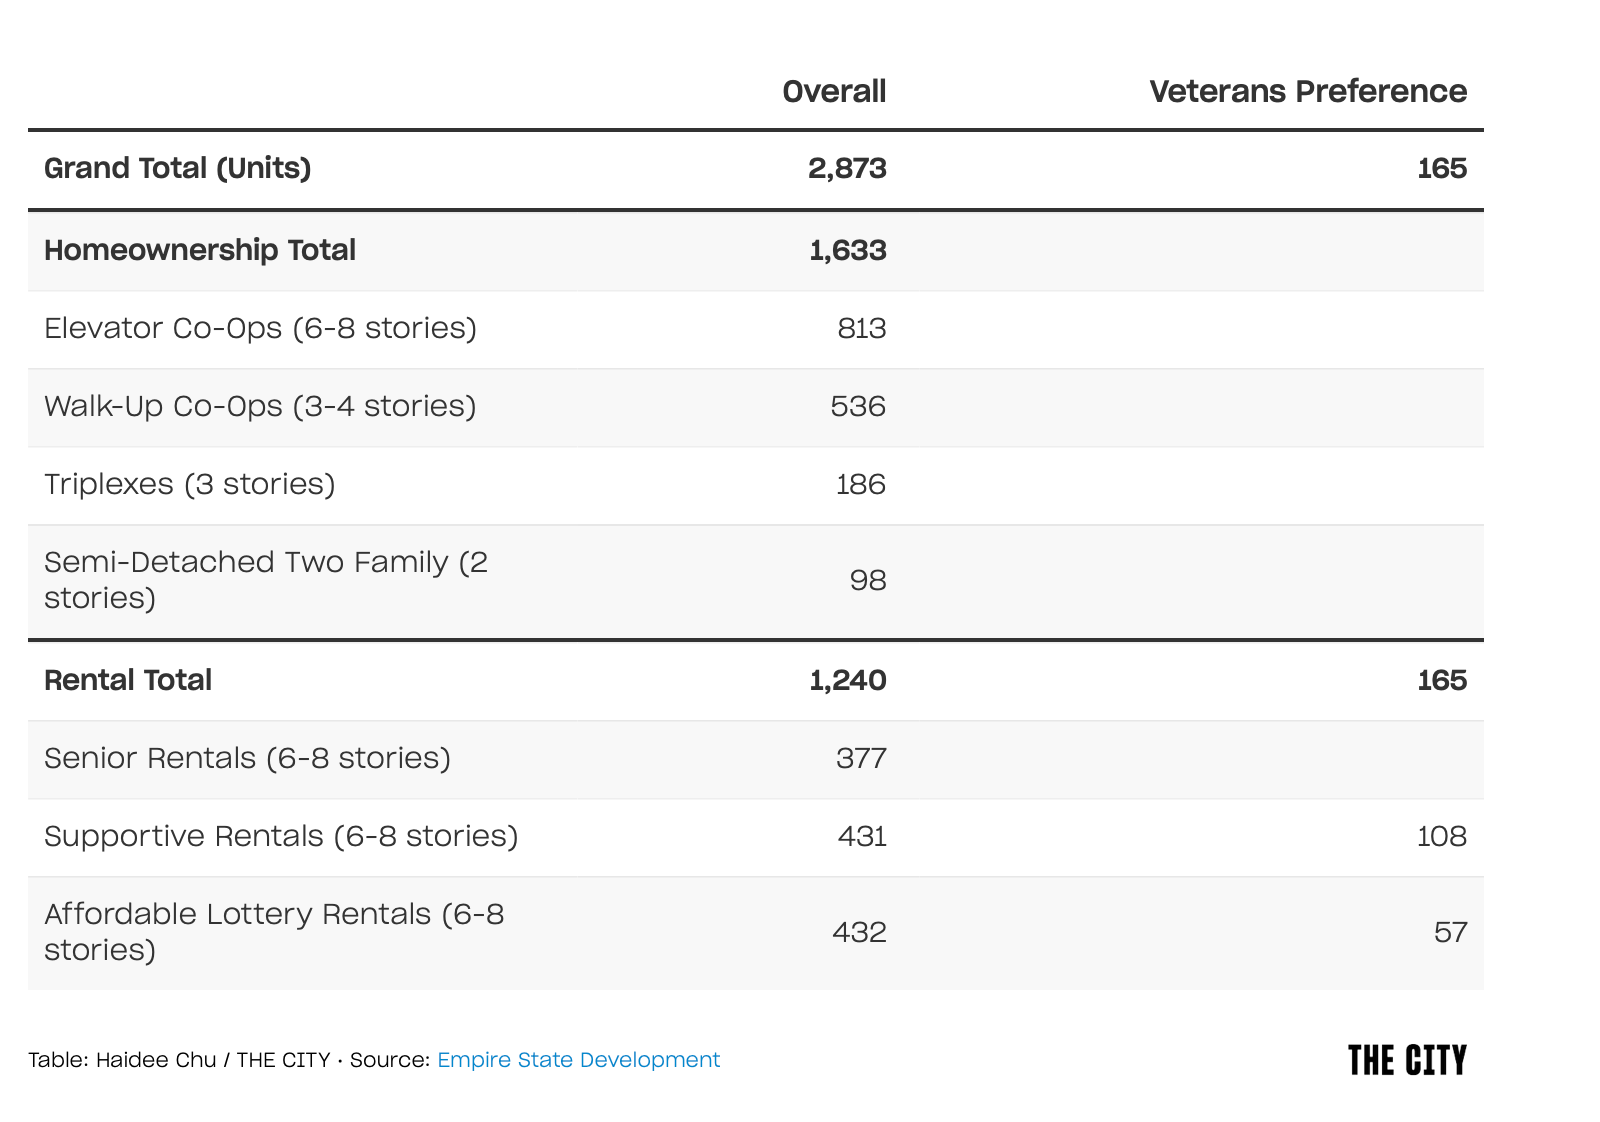Click the Rental Total veterans value 165
The image size is (1600, 1122).
pos(1442,680)
